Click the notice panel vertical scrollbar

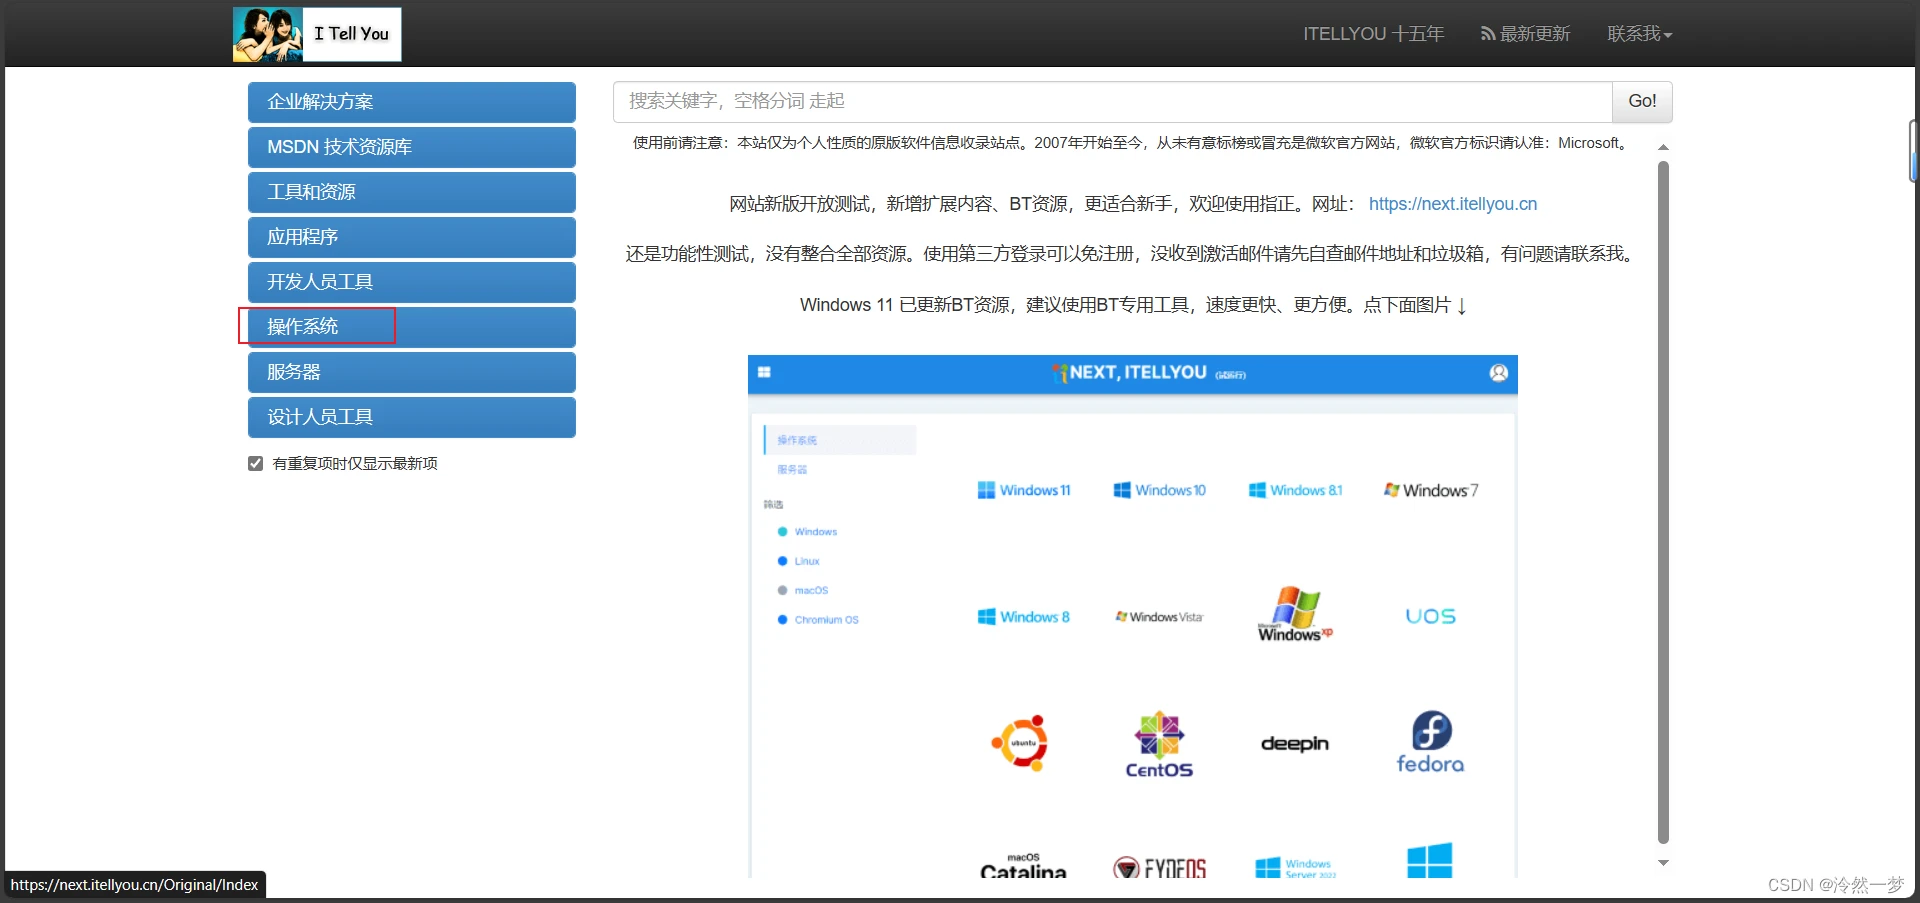(x=1663, y=502)
